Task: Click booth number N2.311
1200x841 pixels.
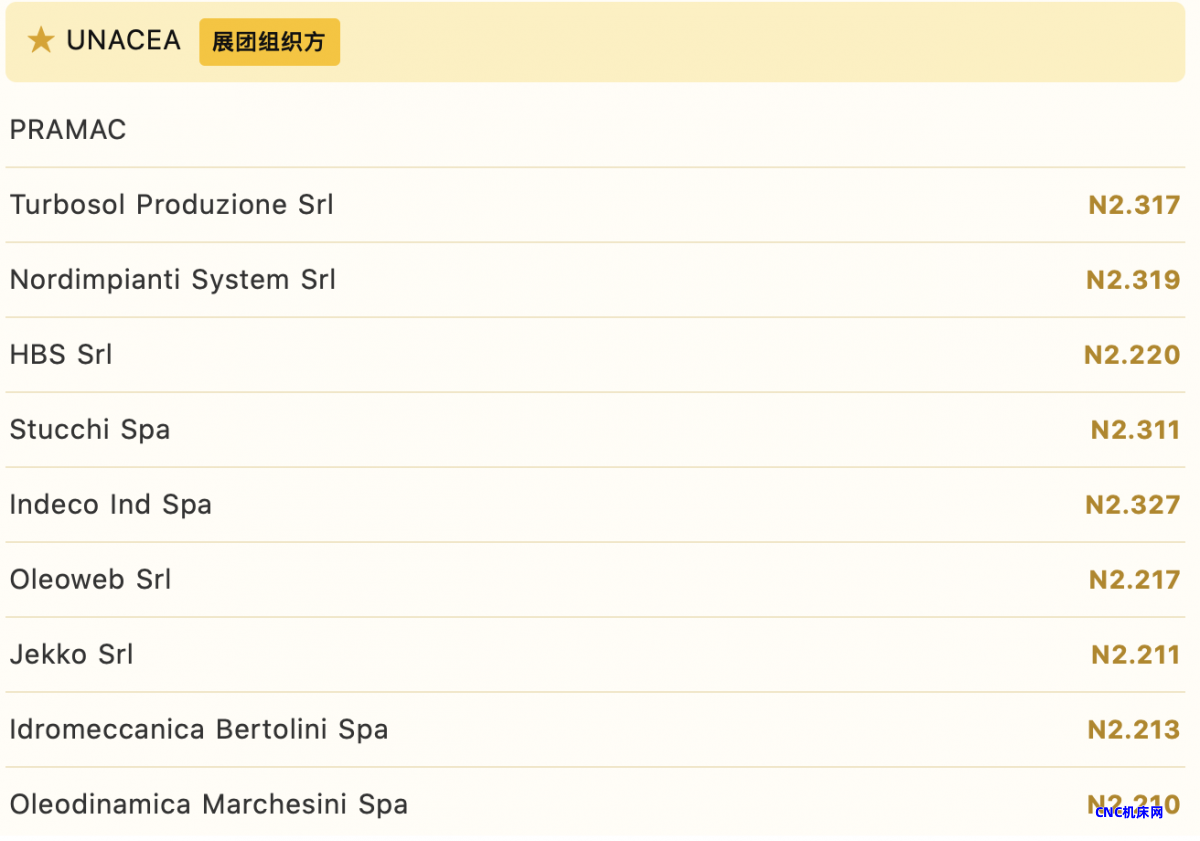Action: [1135, 430]
